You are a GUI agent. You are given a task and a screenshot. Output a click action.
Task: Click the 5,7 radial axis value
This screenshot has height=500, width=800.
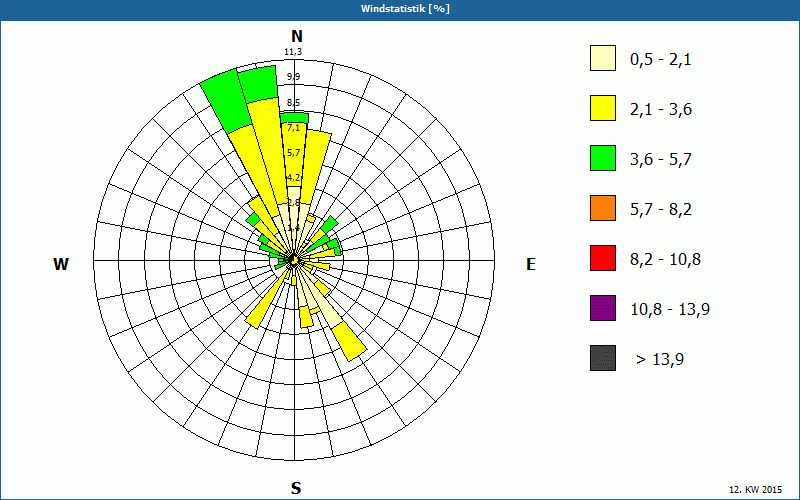pyautogui.click(x=293, y=153)
